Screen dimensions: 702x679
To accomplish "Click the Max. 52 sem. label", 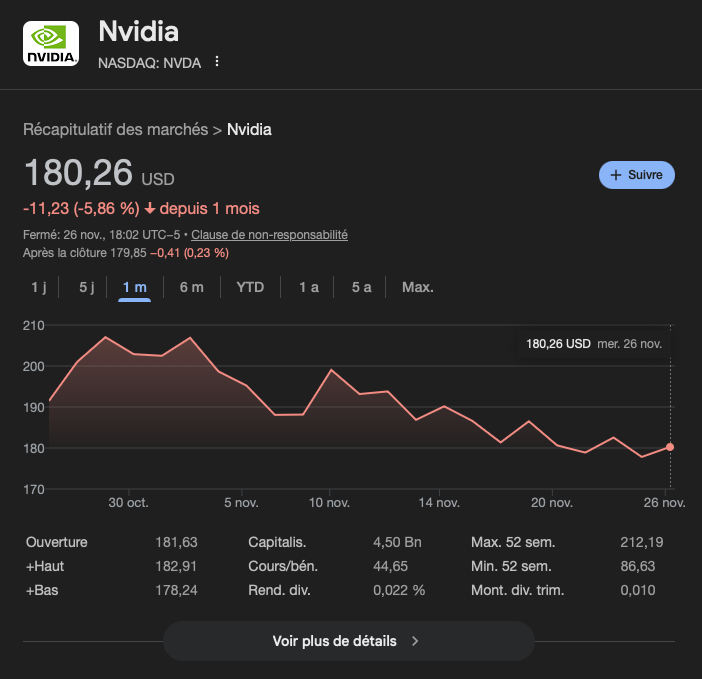I will point(513,542).
